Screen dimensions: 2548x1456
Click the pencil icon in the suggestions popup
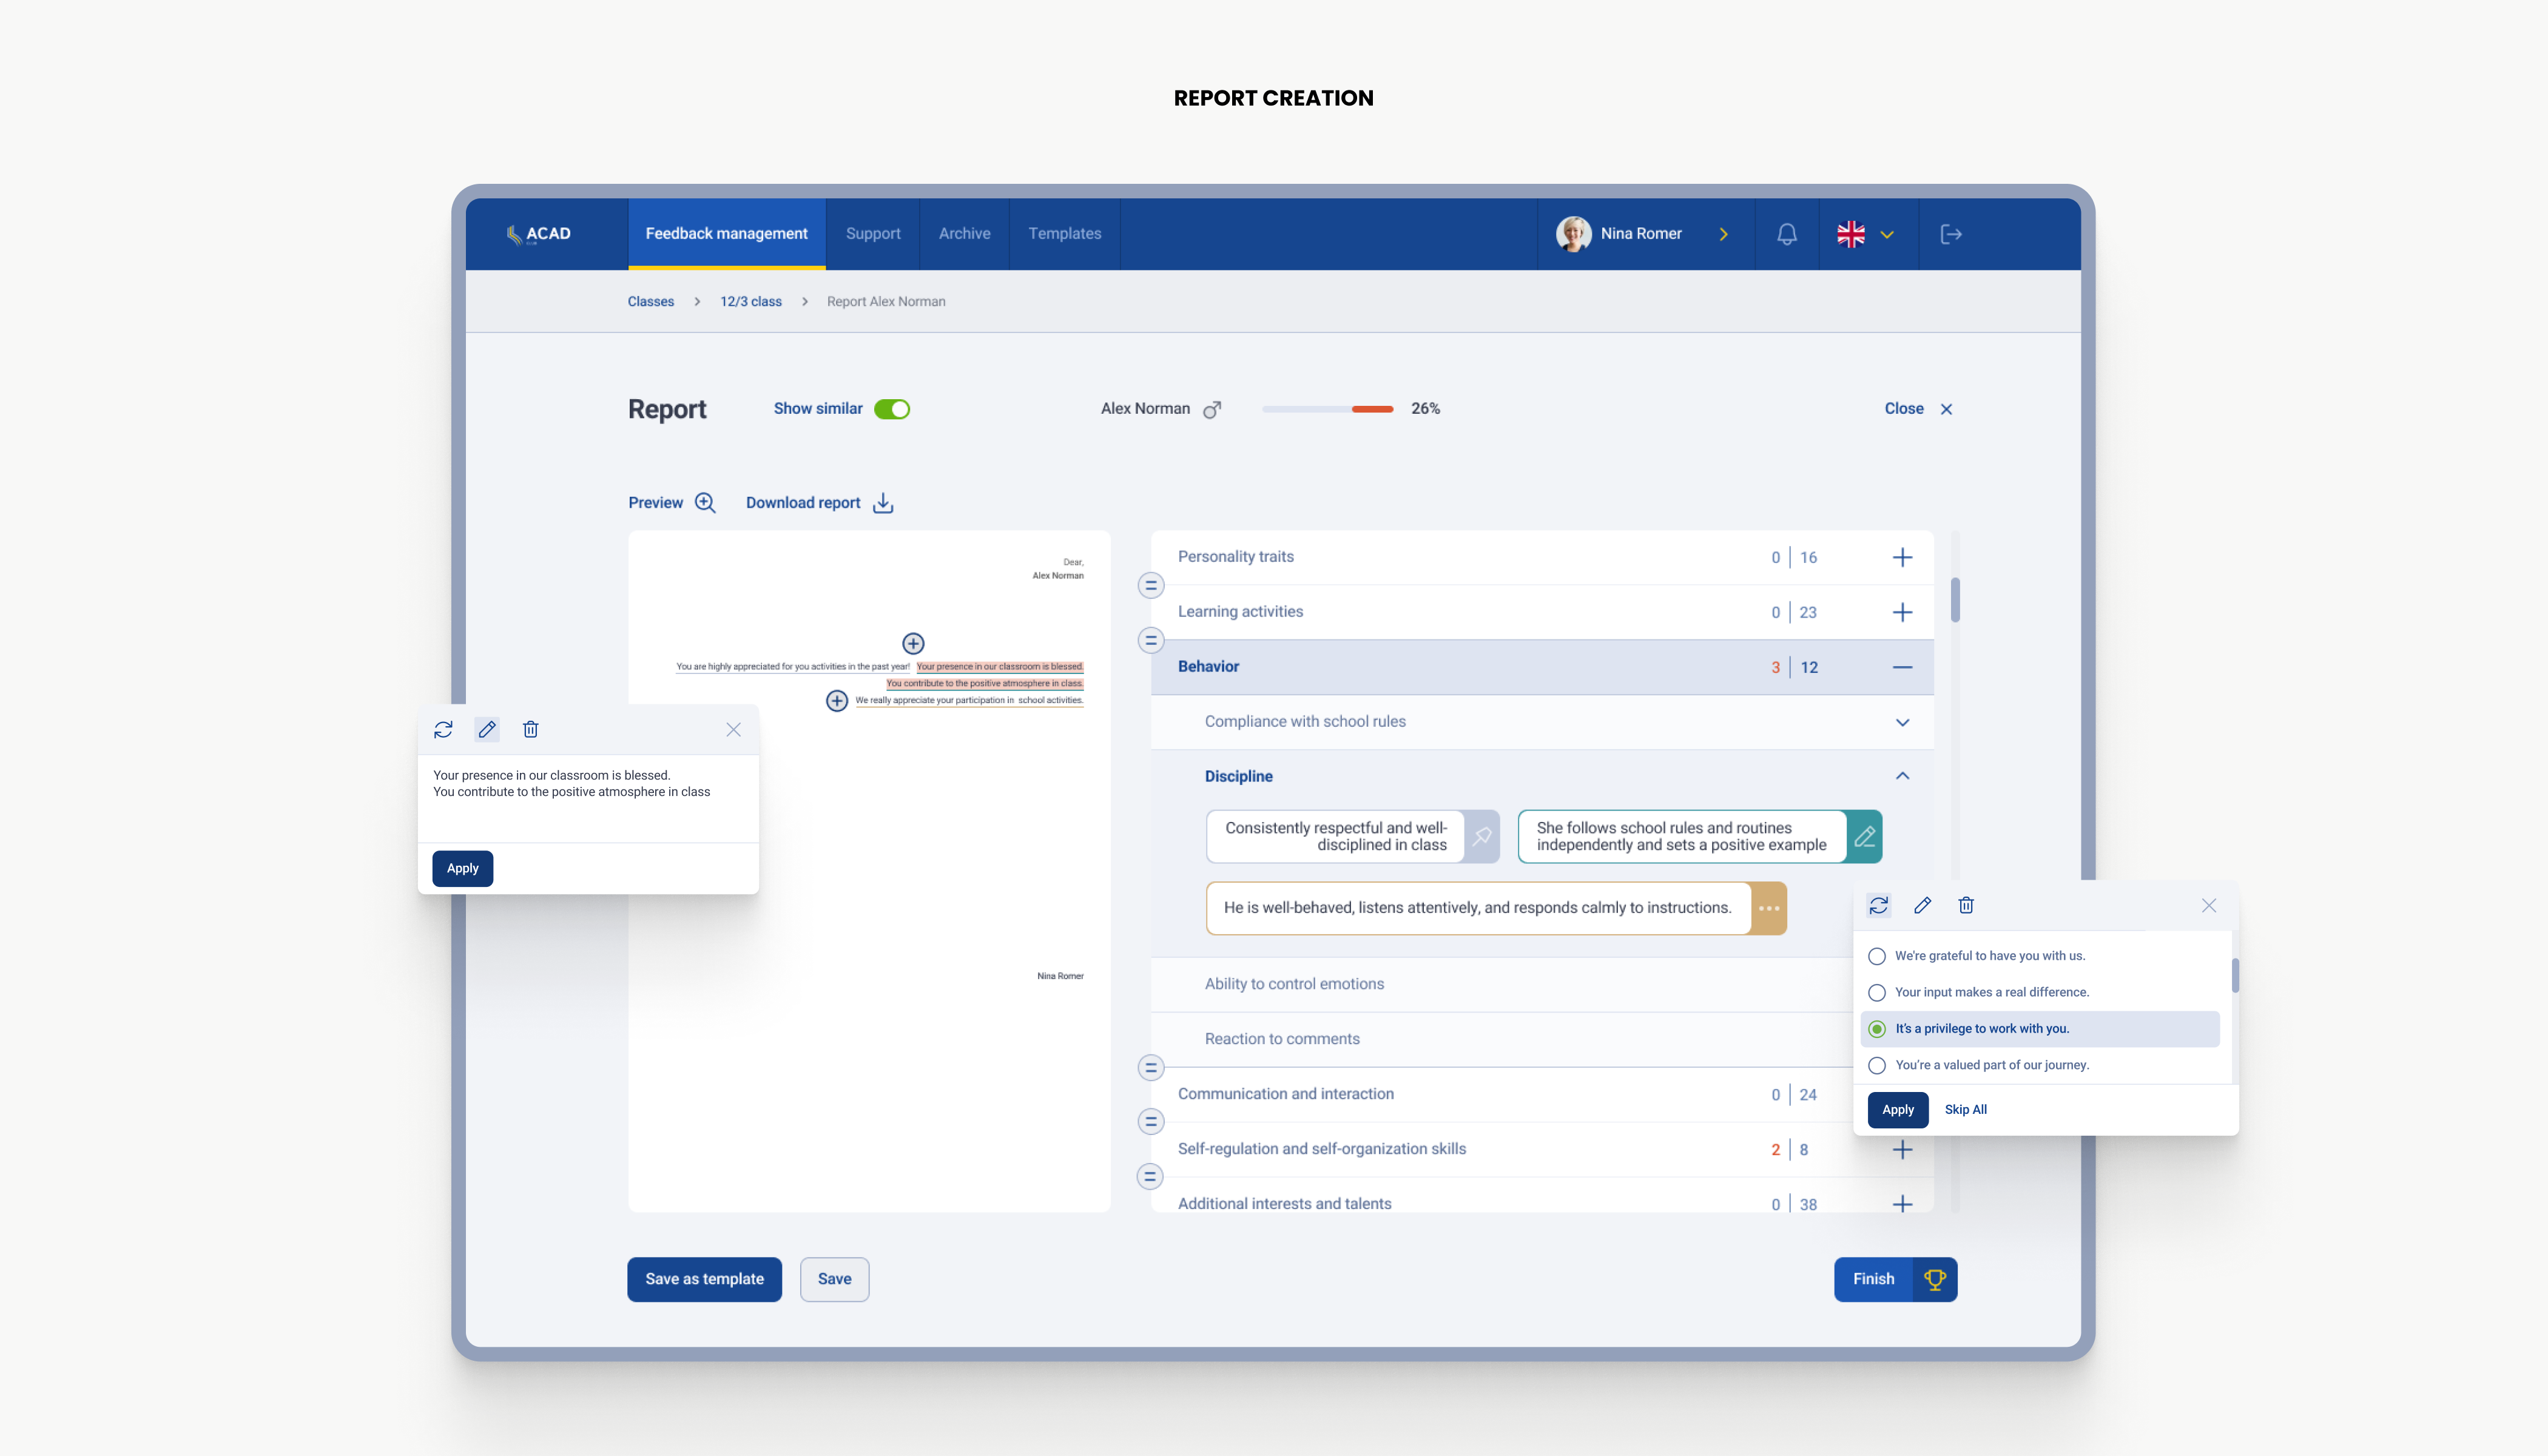tap(1922, 906)
